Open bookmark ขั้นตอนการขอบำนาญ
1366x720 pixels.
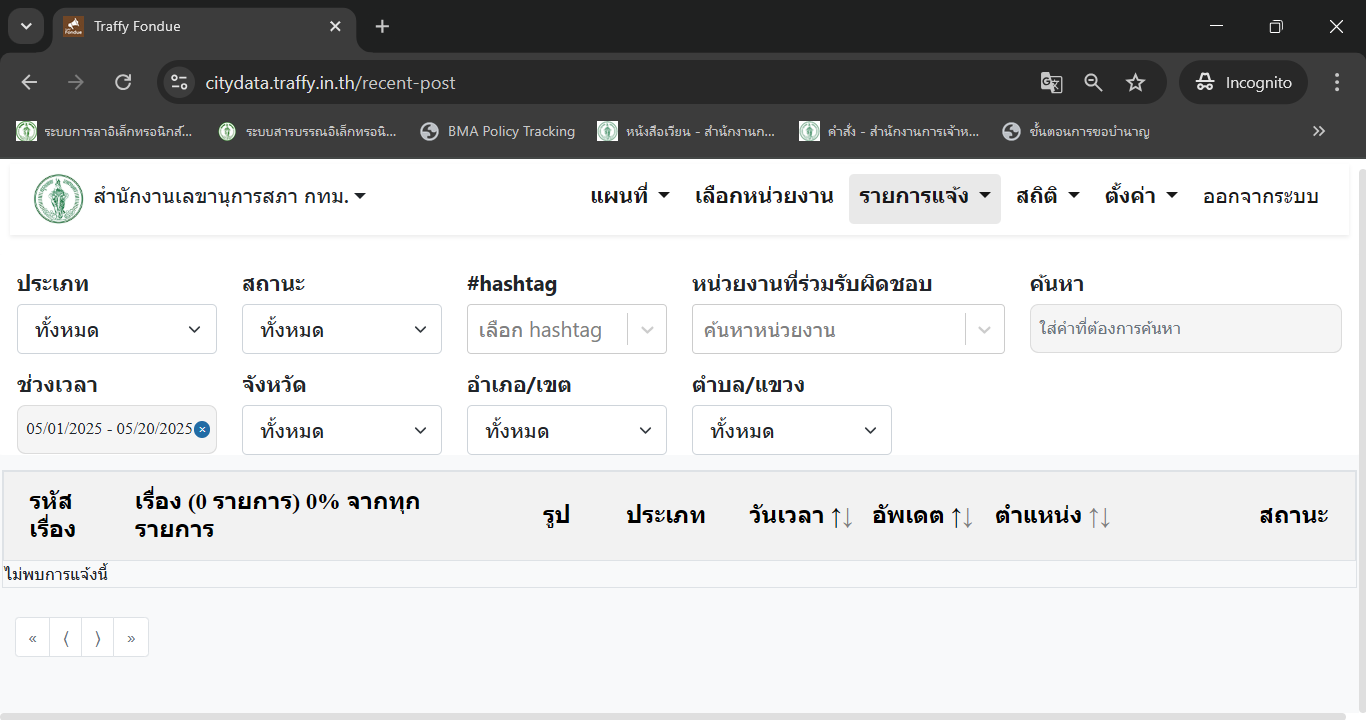pos(1076,131)
